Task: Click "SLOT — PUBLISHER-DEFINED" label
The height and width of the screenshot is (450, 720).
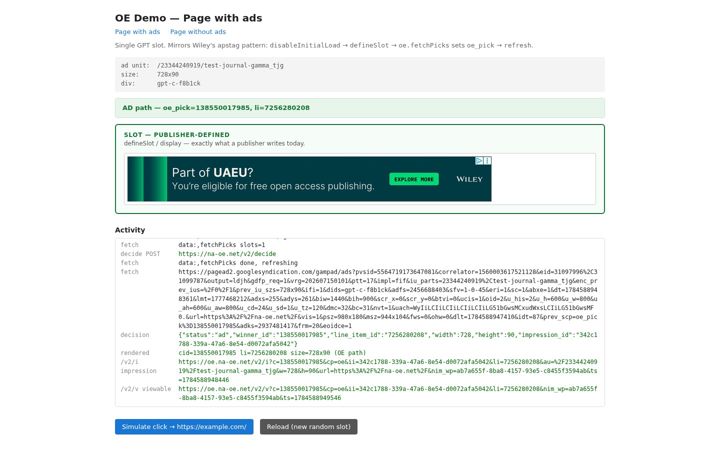Action: [177, 135]
